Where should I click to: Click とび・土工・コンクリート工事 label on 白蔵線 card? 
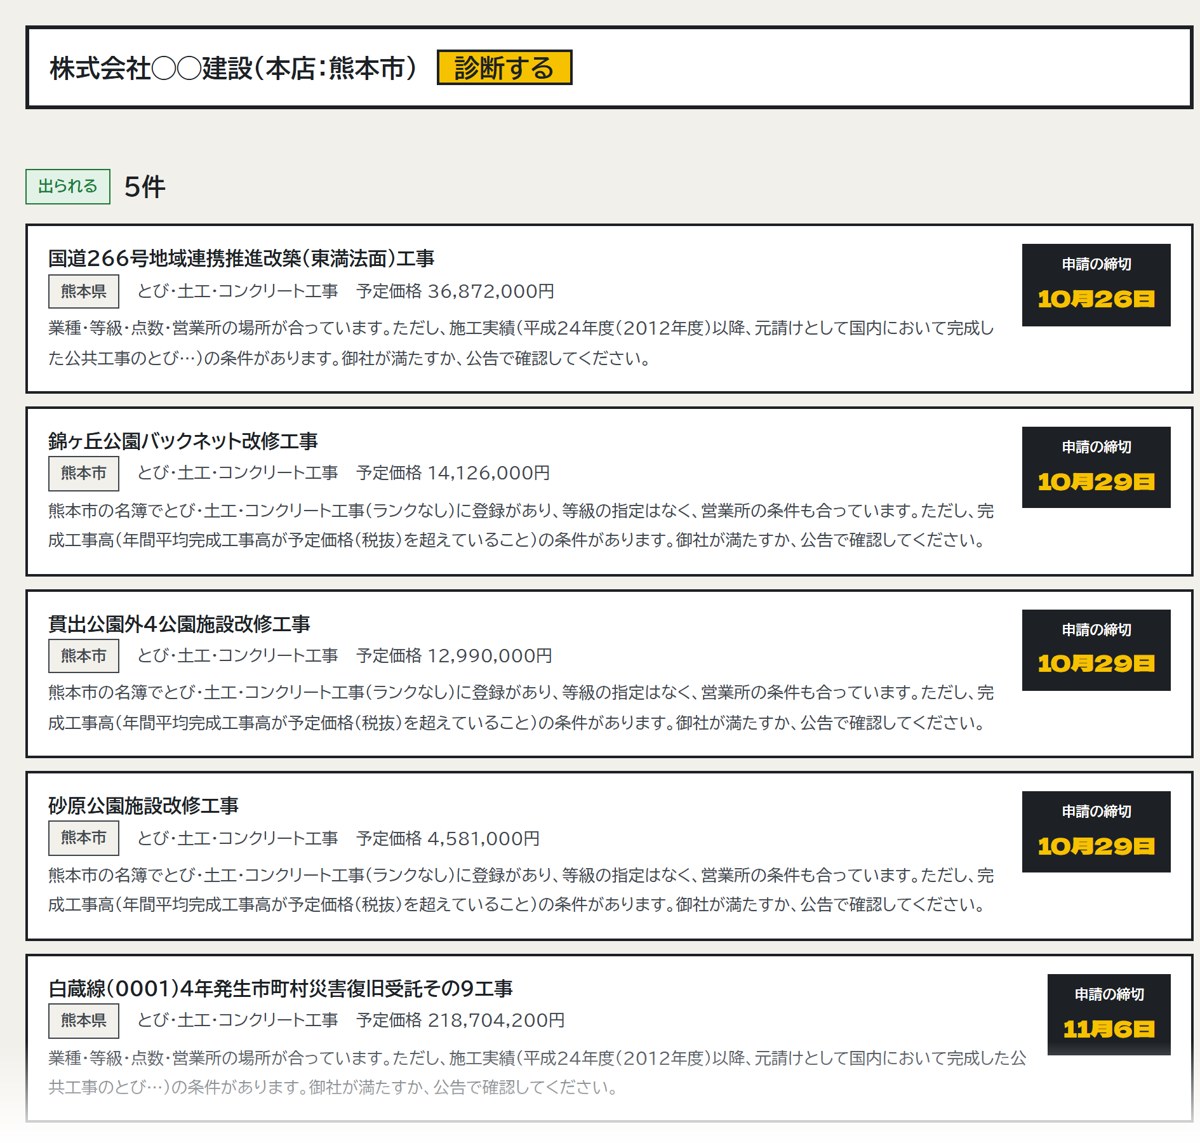[238, 1021]
